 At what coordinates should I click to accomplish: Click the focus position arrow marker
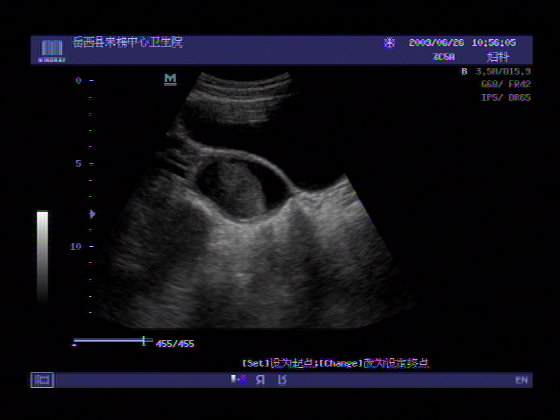click(92, 214)
